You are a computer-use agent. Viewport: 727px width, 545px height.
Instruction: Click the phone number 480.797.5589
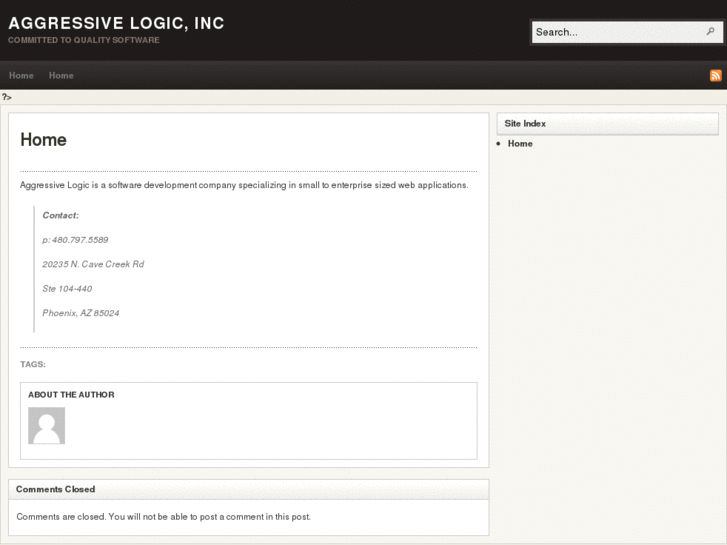click(x=75, y=240)
